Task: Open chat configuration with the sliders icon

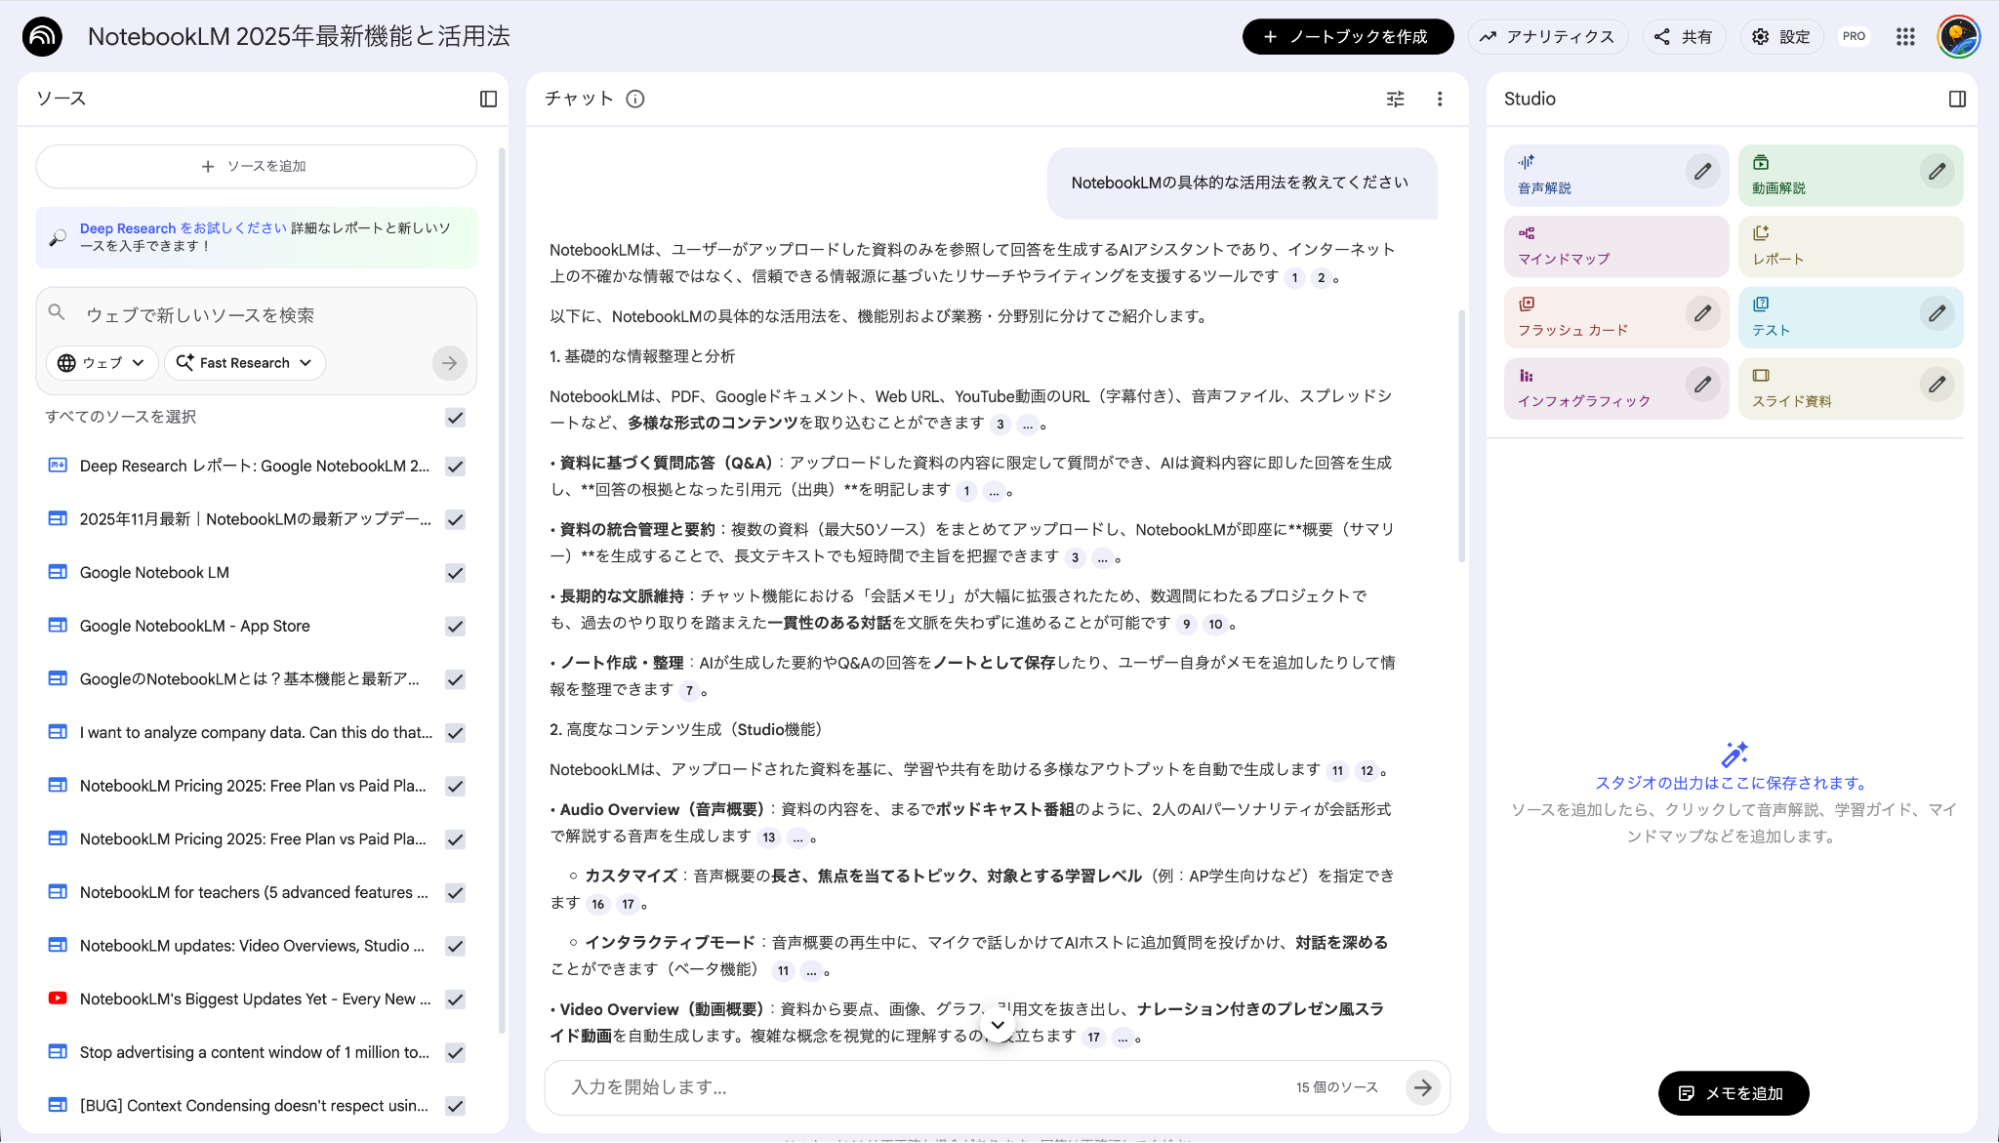Action: point(1394,99)
